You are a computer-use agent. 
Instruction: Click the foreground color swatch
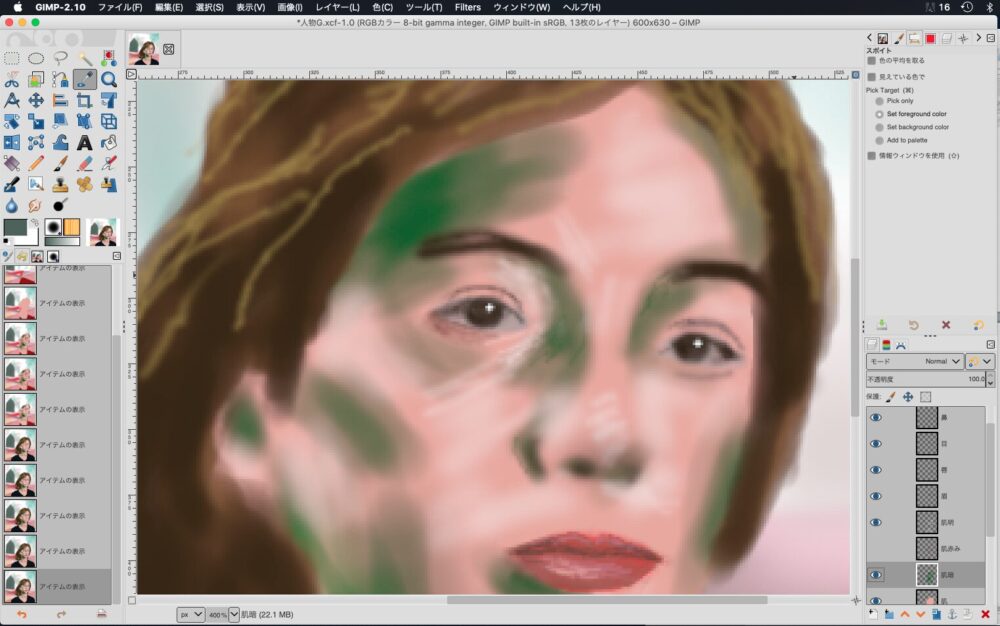point(14,228)
